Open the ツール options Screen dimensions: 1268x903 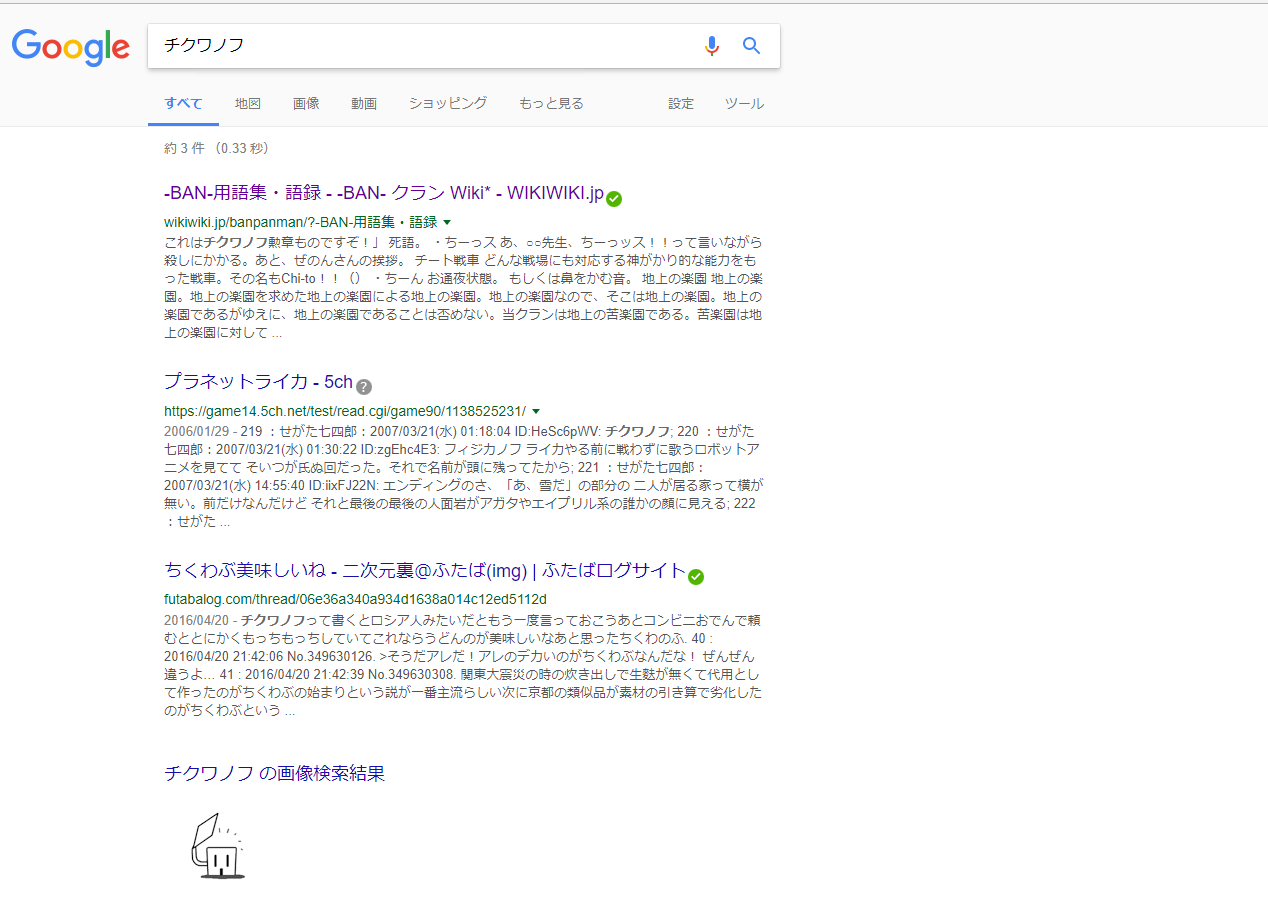tap(744, 103)
